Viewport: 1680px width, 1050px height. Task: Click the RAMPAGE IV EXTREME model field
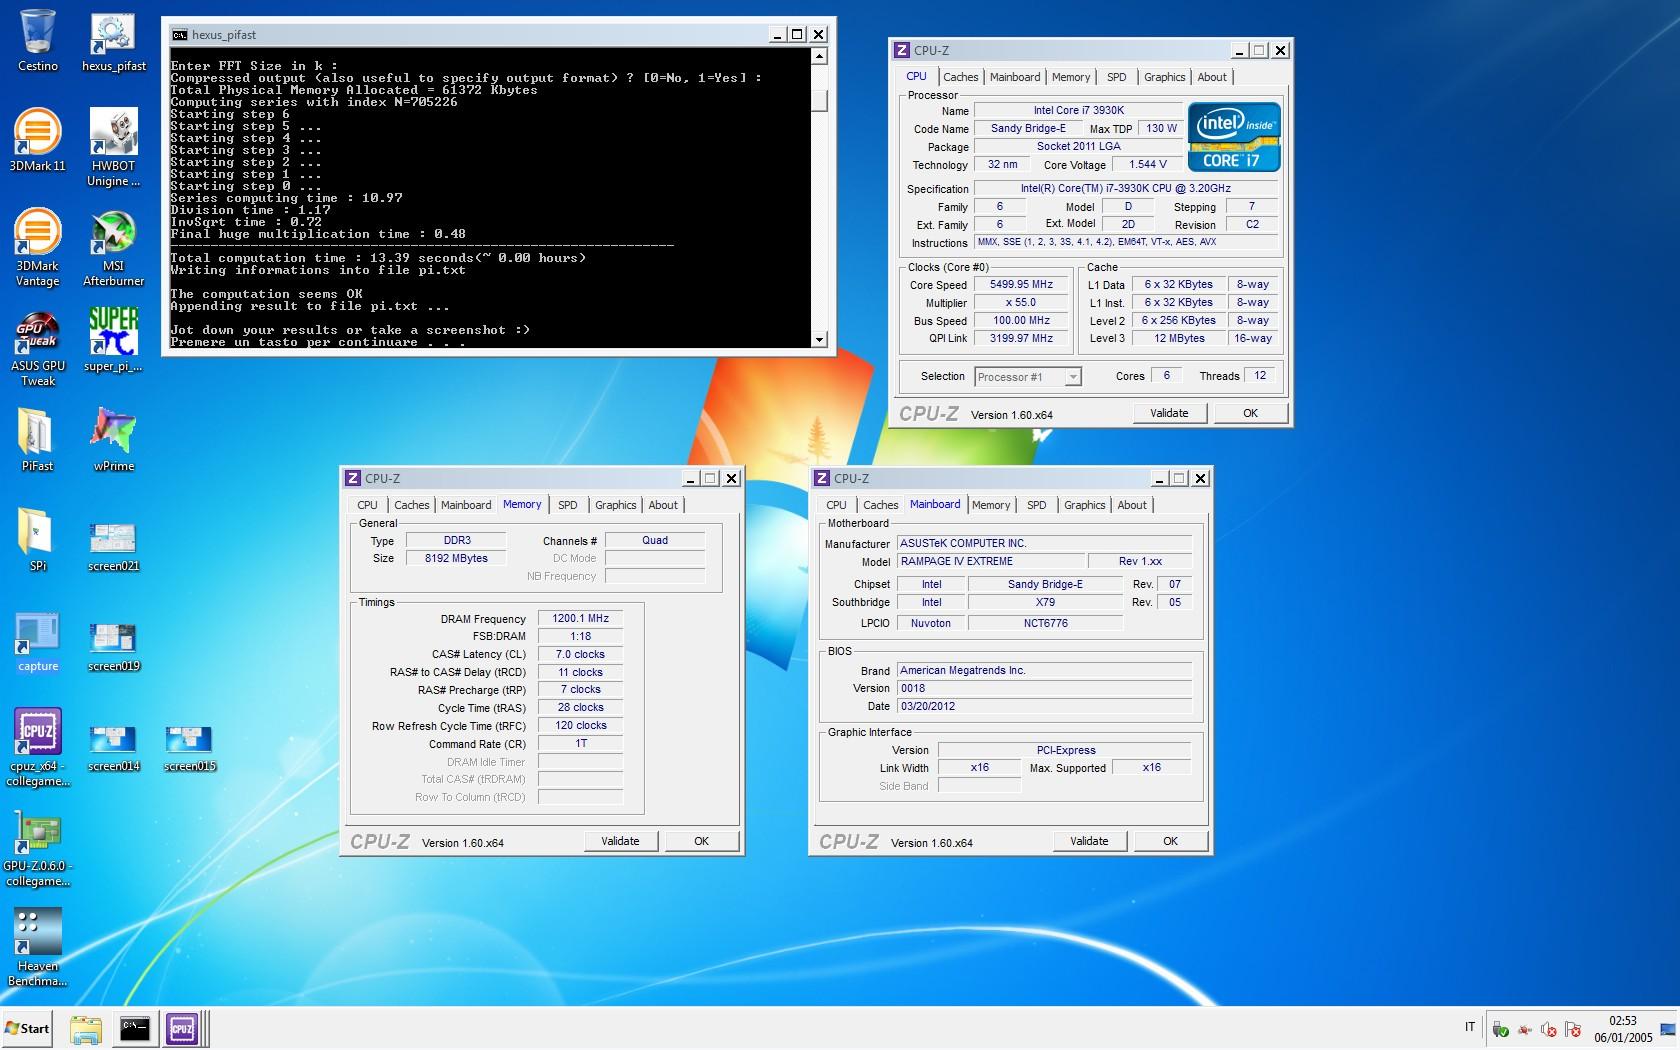990,561
